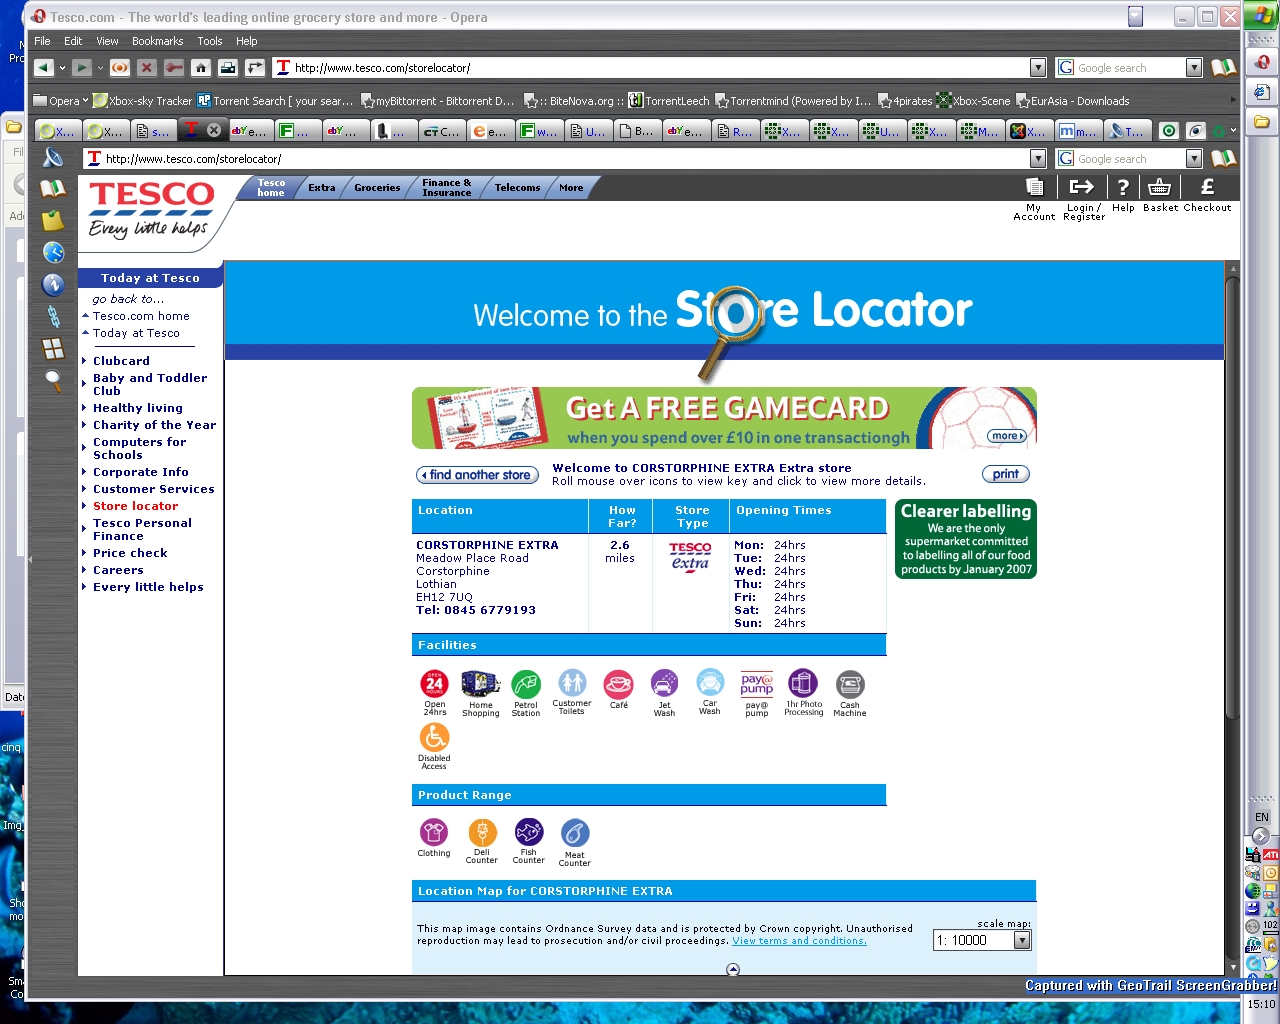
Task: Click the print icon in the toolbar
Action: point(228,68)
